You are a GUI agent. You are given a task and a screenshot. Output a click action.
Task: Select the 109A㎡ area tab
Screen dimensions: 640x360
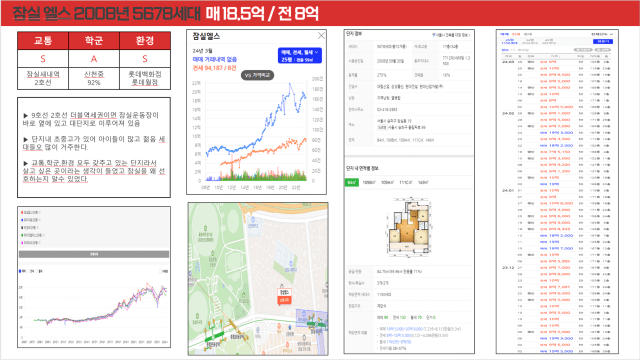pyautogui.click(x=387, y=182)
